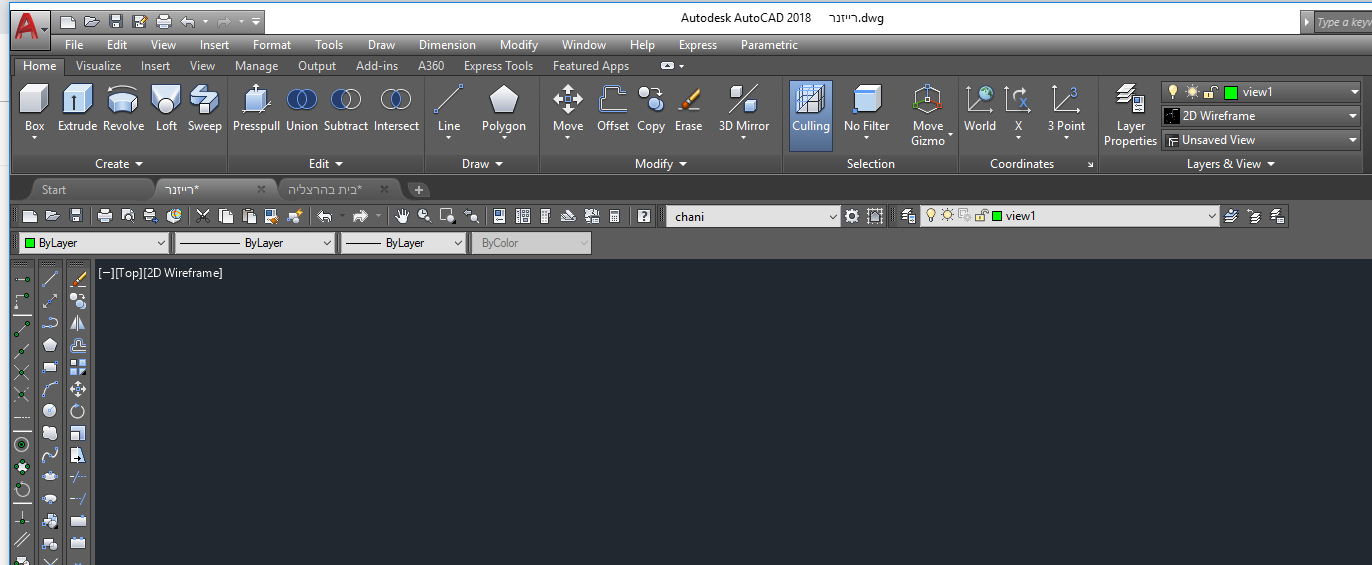Click the Cut scissors icon in toolbar
The width and height of the screenshot is (1372, 565).
pos(203,215)
